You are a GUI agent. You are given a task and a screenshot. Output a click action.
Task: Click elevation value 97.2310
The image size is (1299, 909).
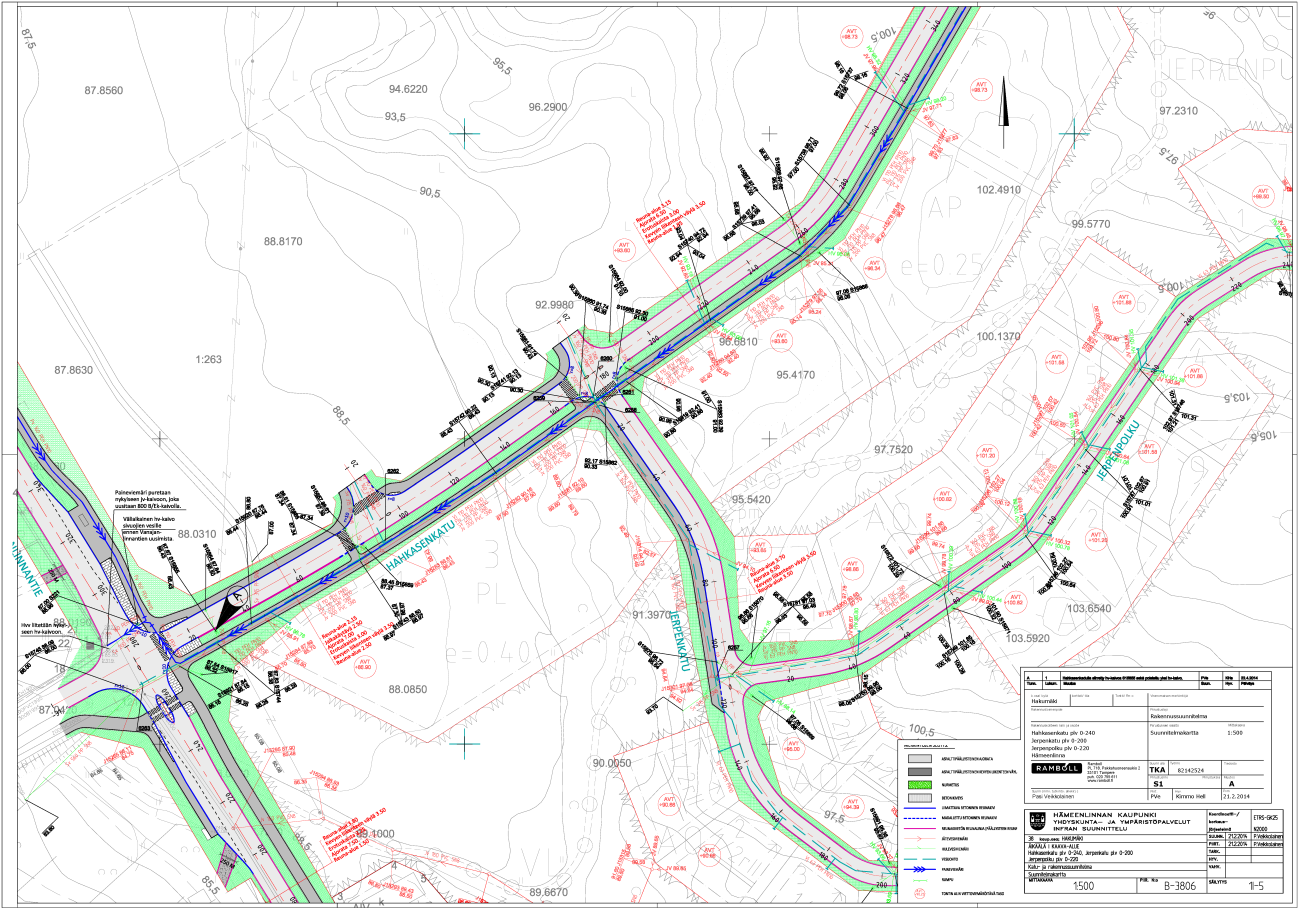click(1177, 110)
